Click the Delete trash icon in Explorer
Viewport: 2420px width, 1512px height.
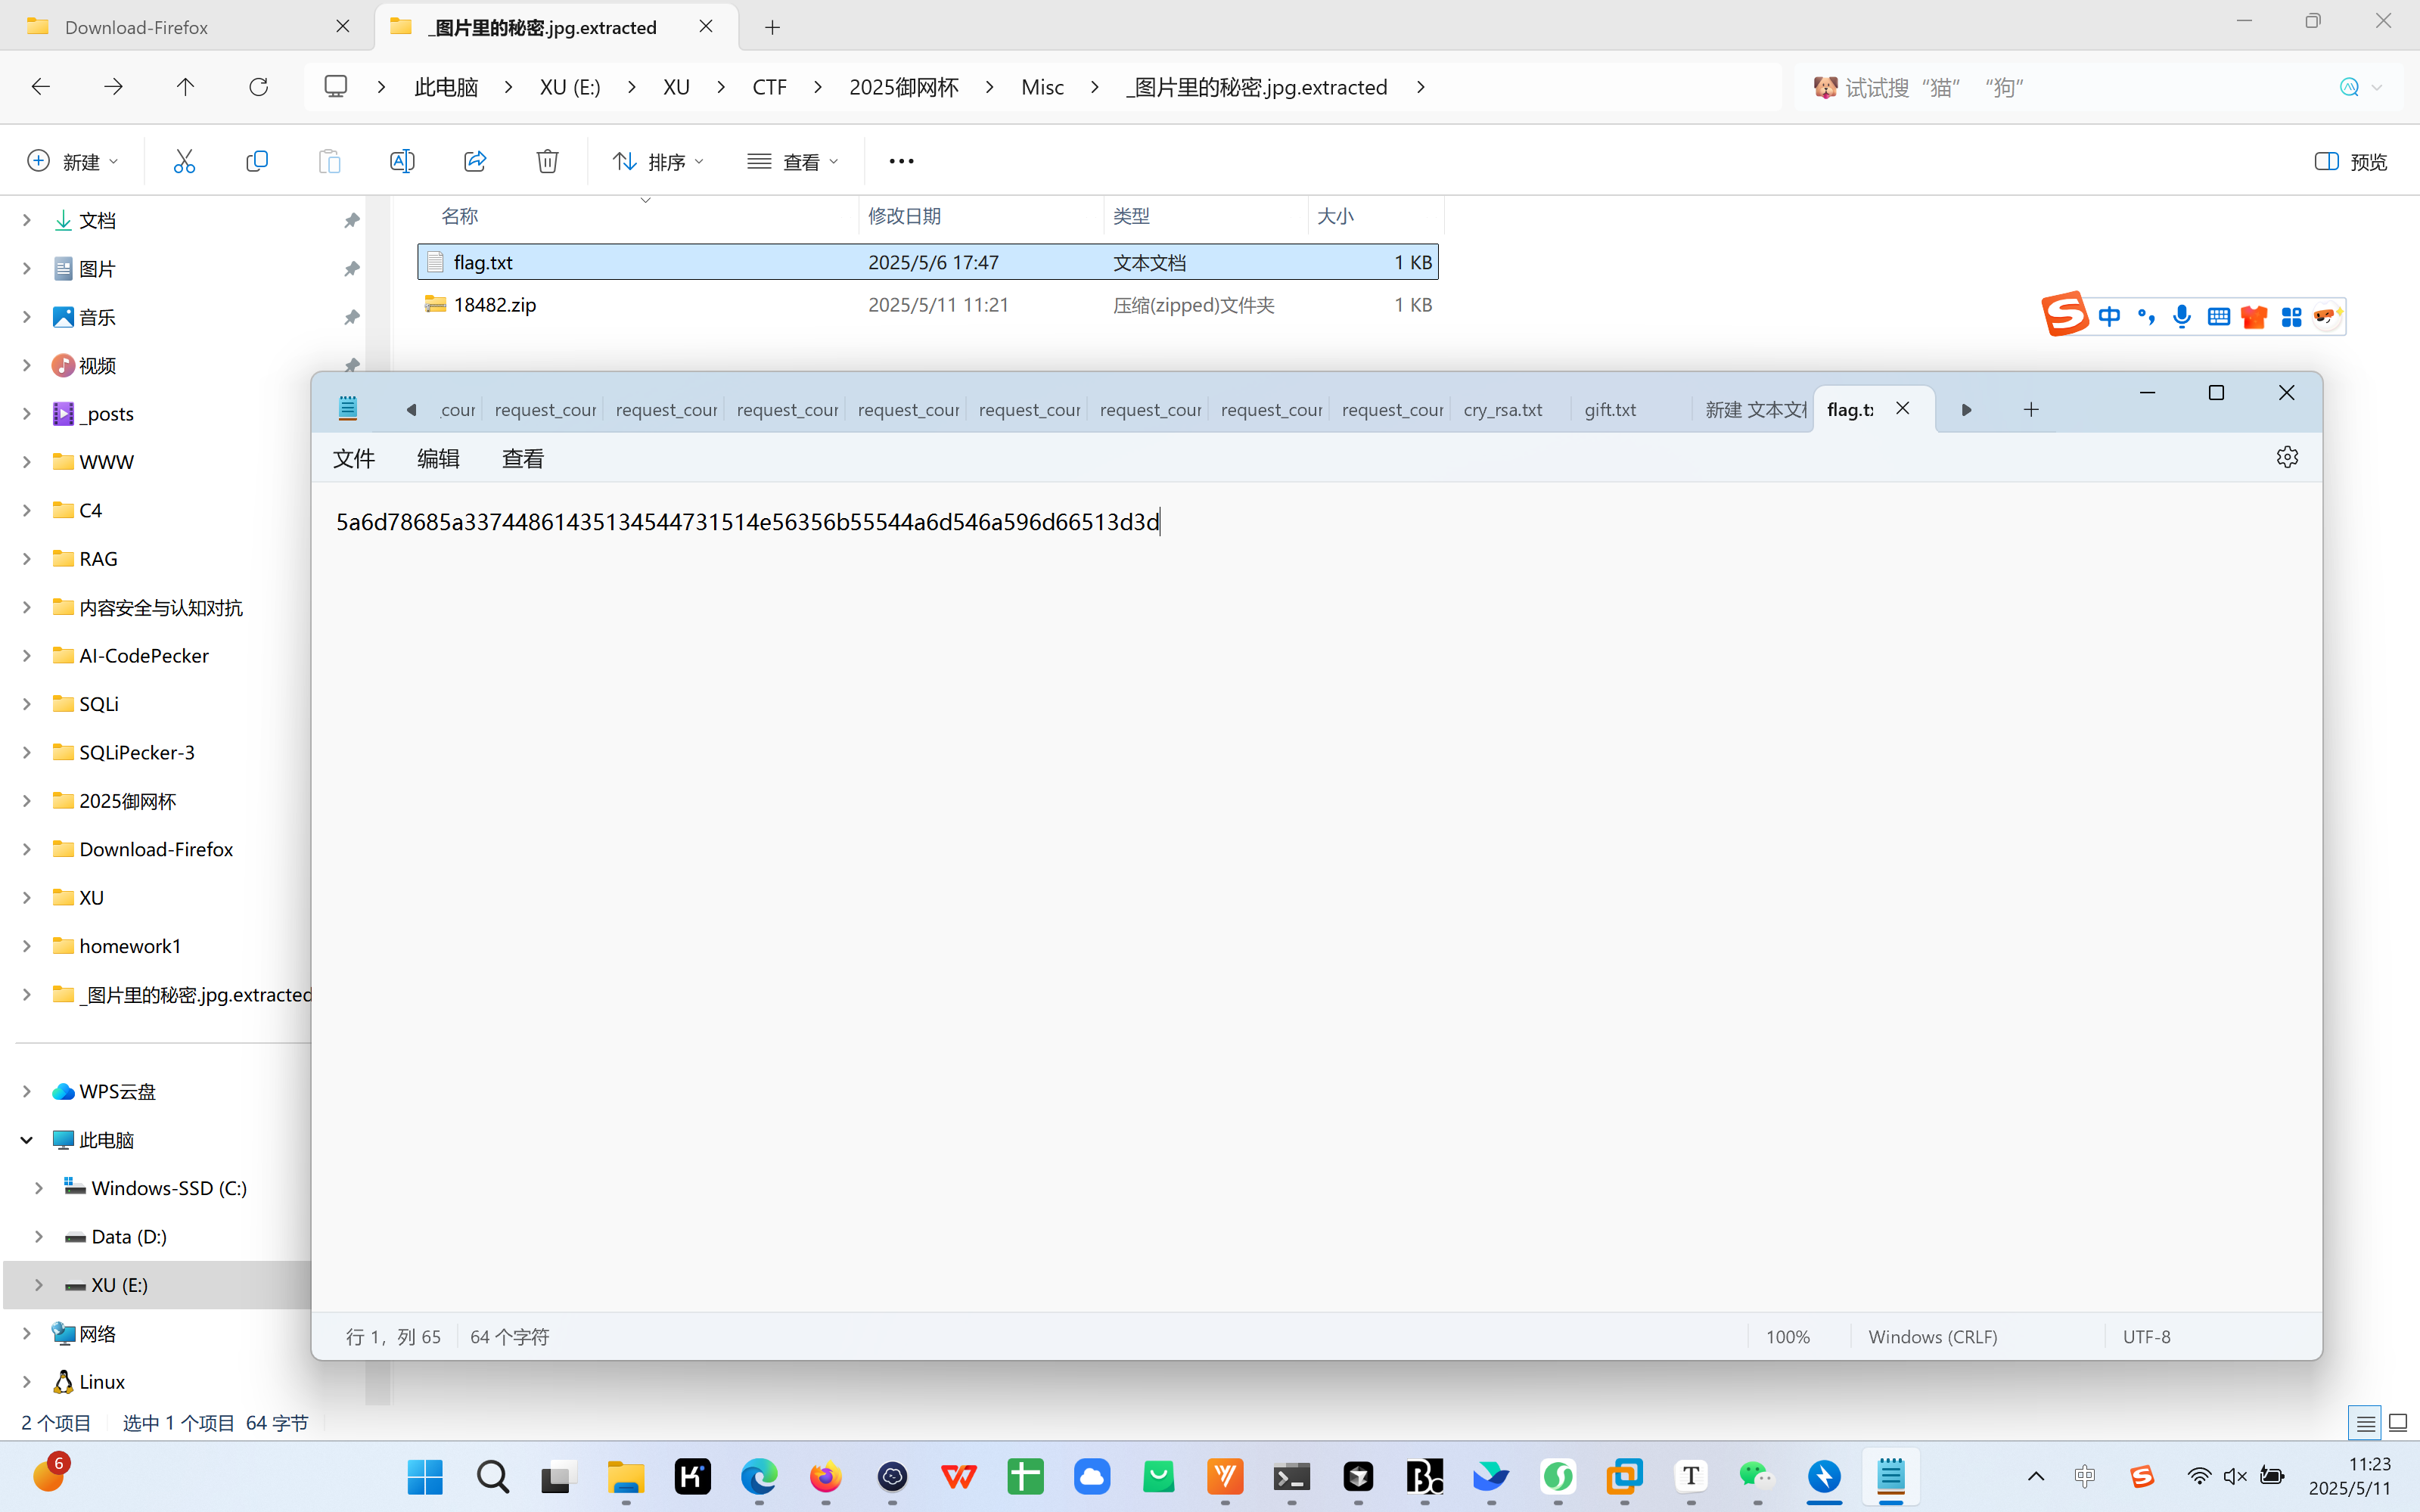(x=547, y=161)
